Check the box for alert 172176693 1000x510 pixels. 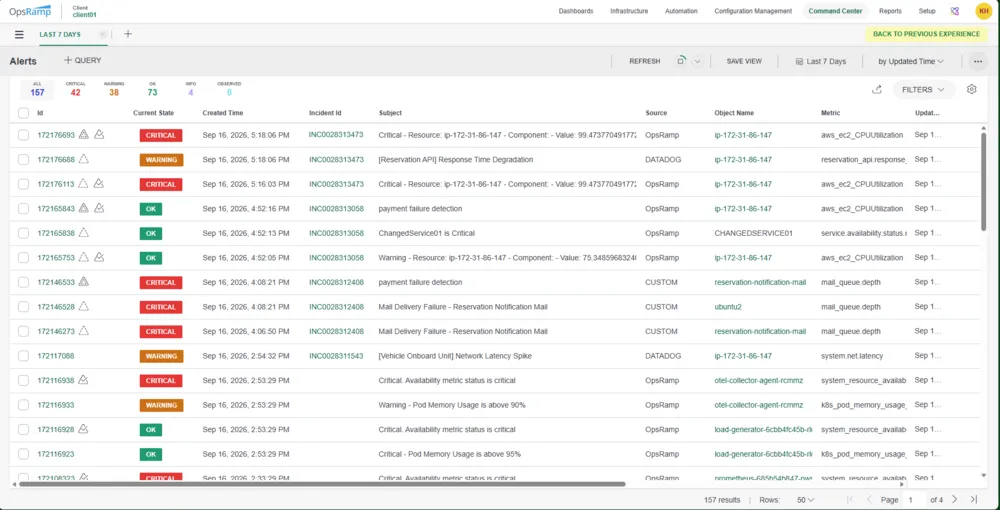coord(23,135)
